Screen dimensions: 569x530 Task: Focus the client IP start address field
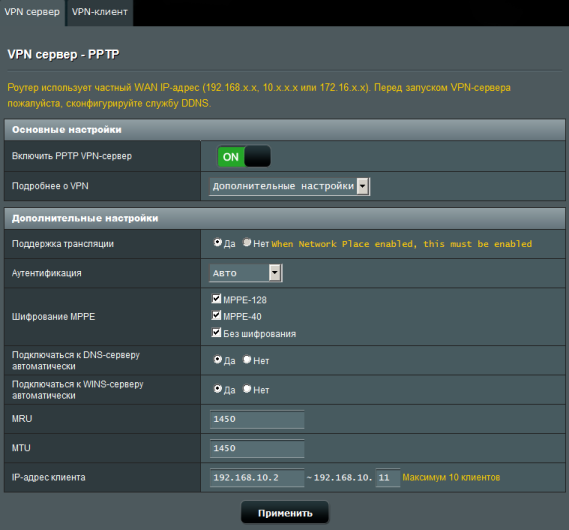[257, 477]
